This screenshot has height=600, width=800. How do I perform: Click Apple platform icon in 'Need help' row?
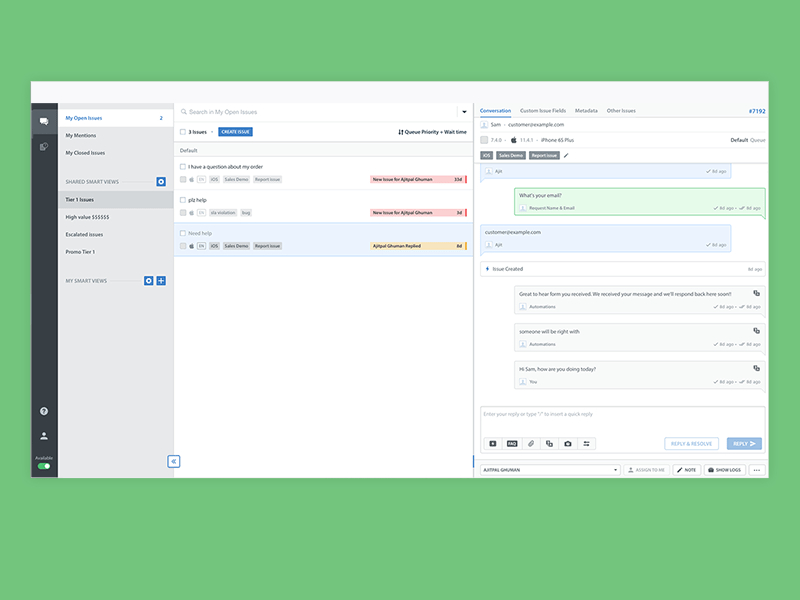coord(192,245)
